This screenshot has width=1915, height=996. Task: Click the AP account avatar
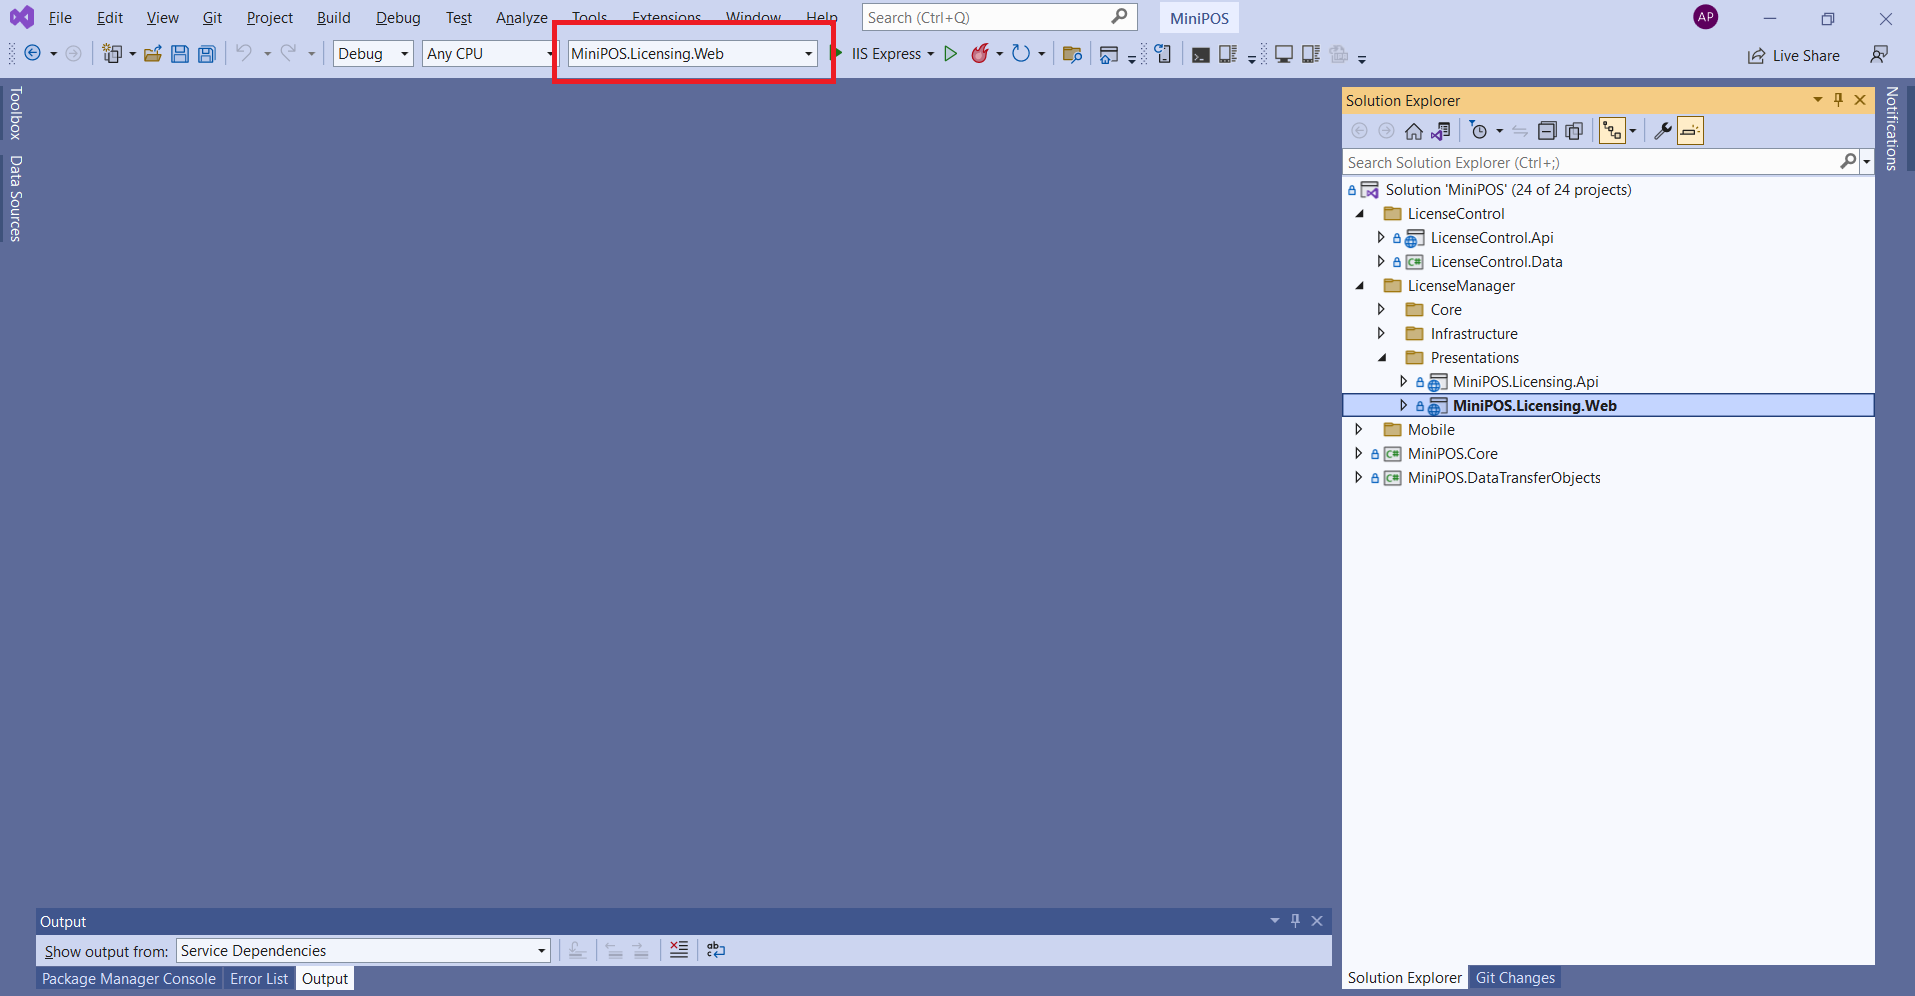pyautogui.click(x=1706, y=17)
